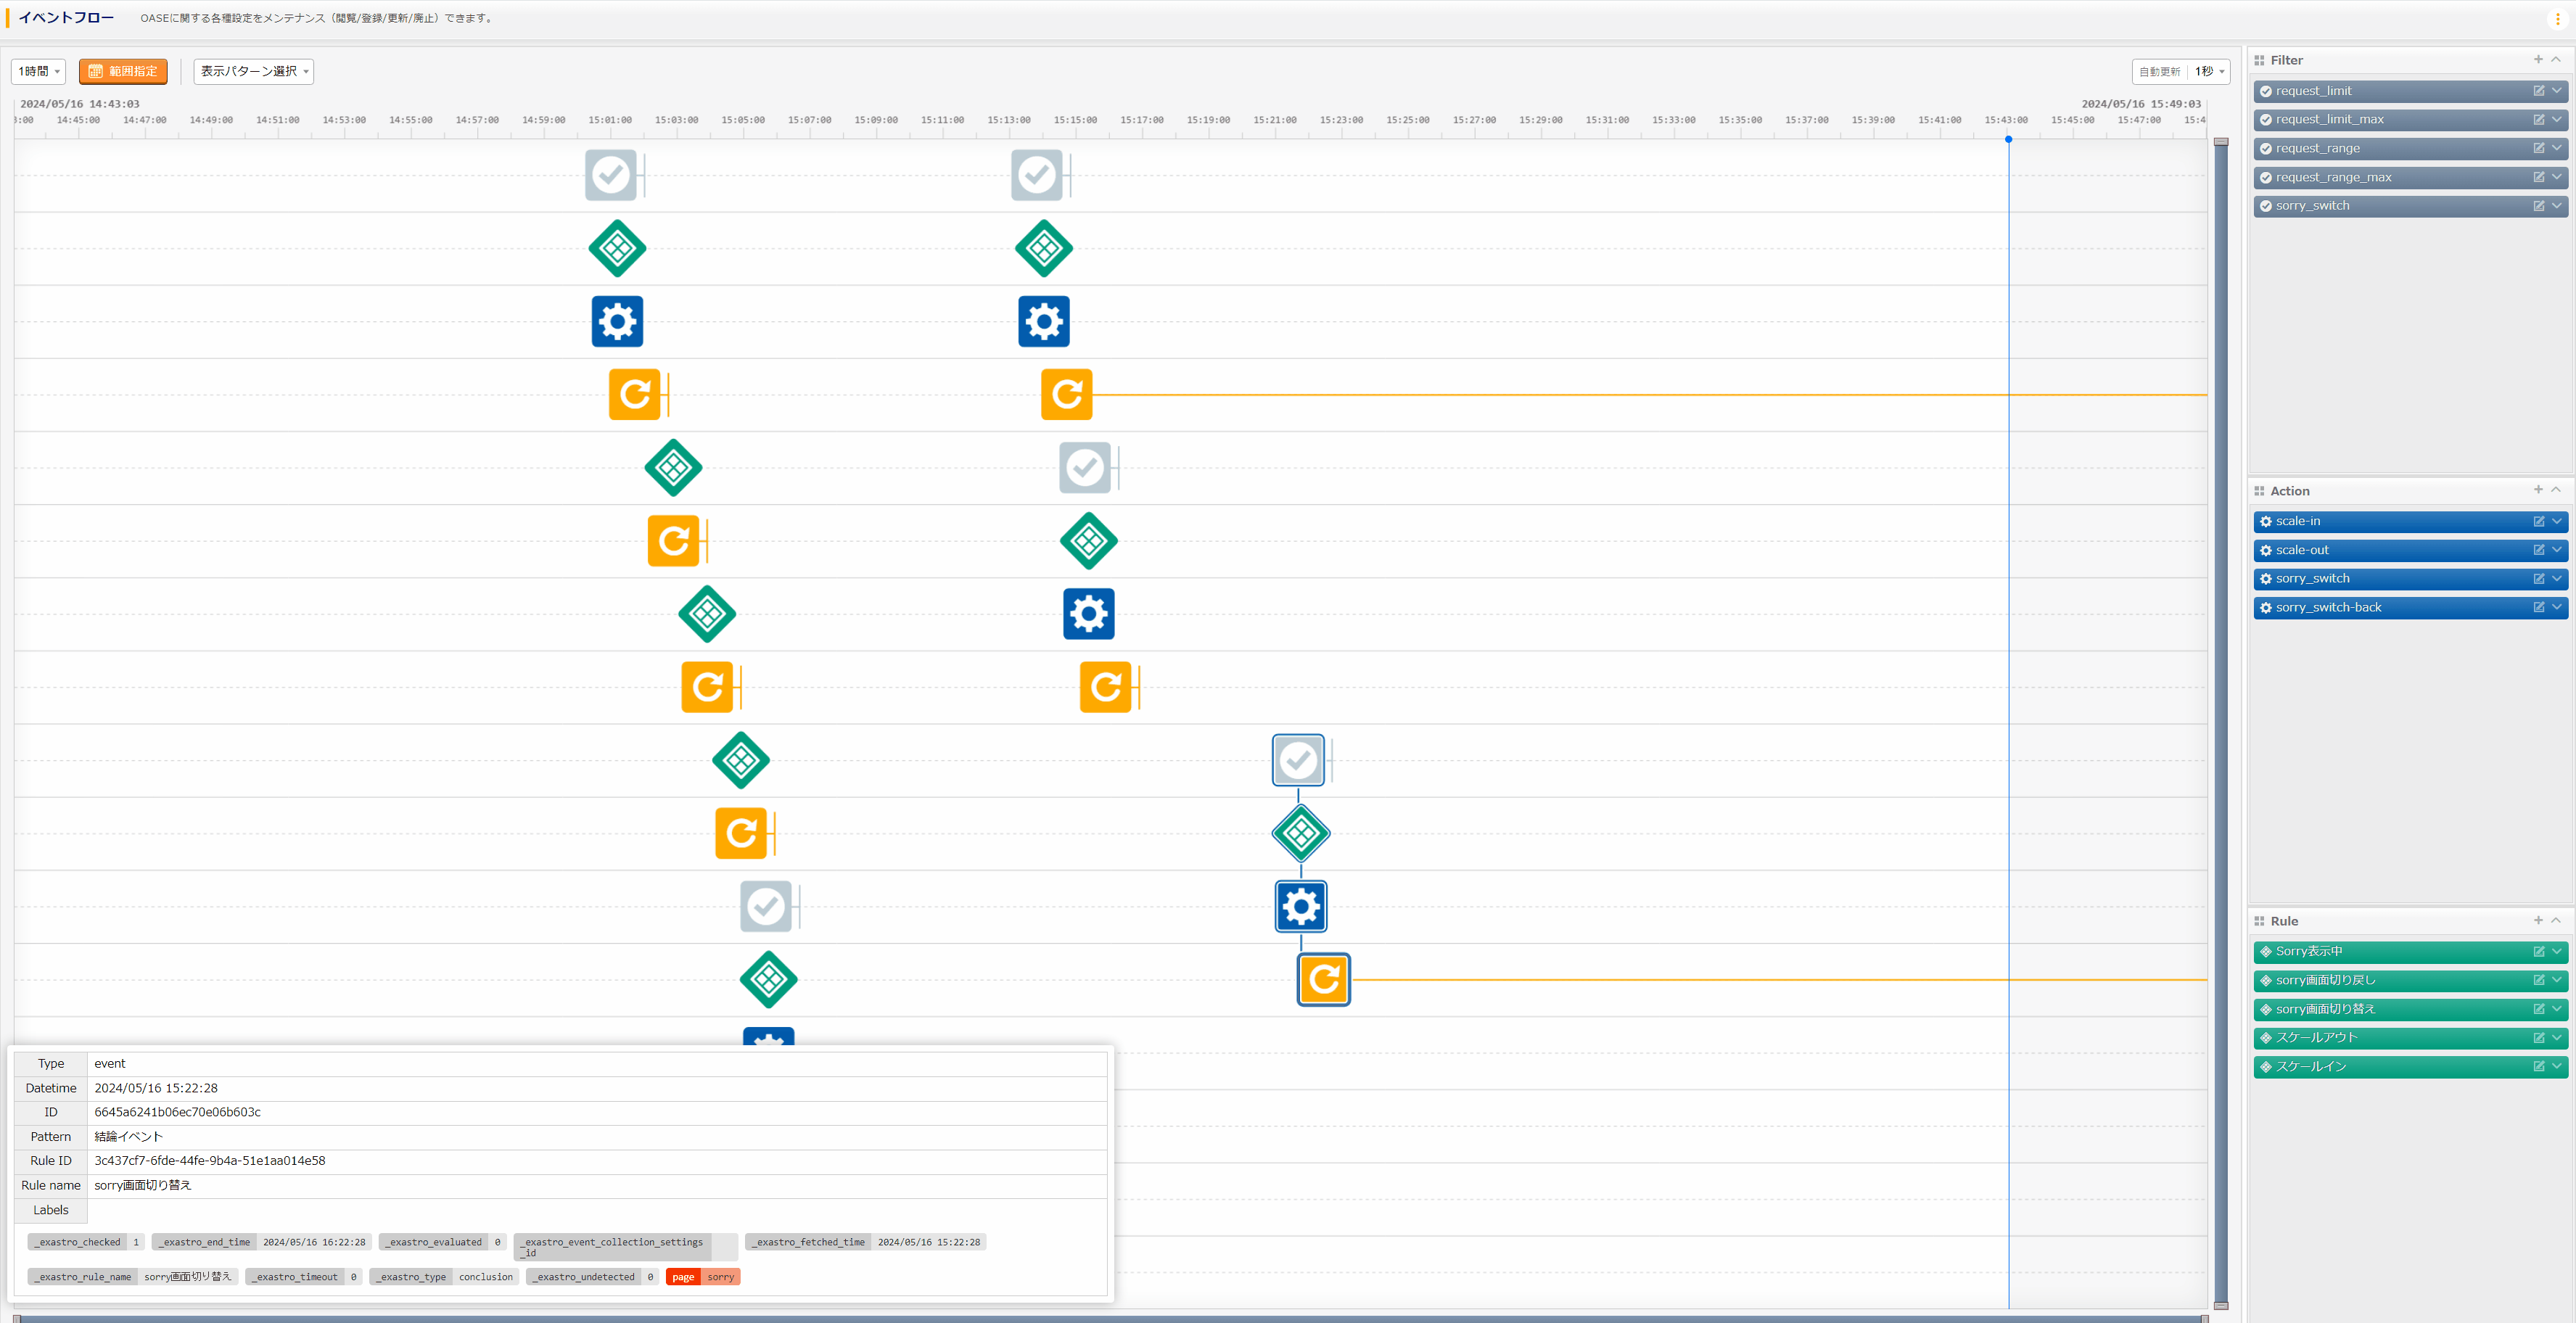2576x1323 pixels.
Task: Click the selected green diamond rule node
Action: click(1300, 833)
